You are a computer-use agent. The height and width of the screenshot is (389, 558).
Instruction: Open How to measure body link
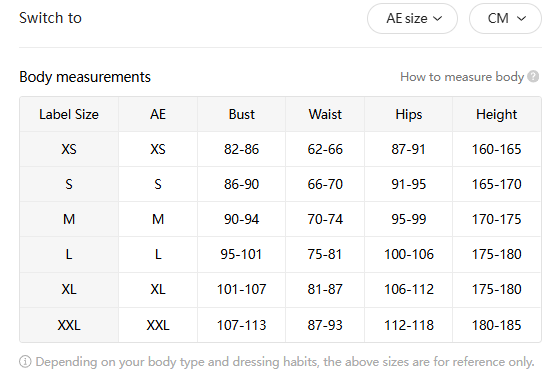pyautogui.click(x=462, y=77)
